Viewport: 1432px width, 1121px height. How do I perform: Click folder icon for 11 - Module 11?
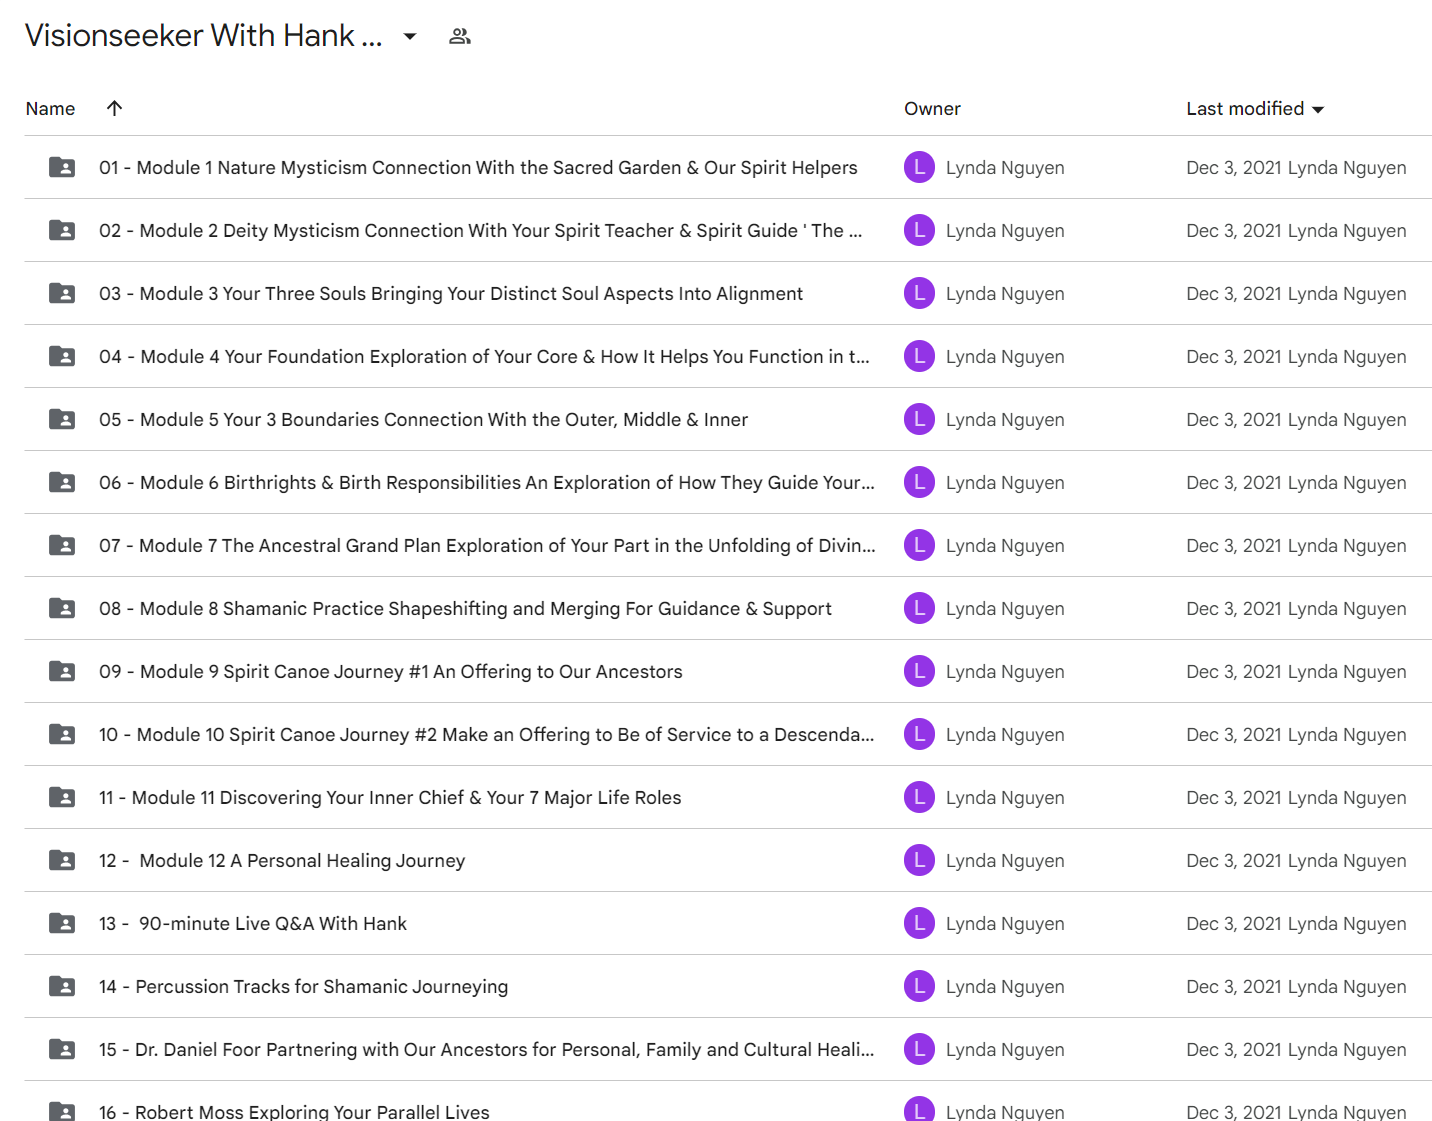pyautogui.click(x=62, y=797)
